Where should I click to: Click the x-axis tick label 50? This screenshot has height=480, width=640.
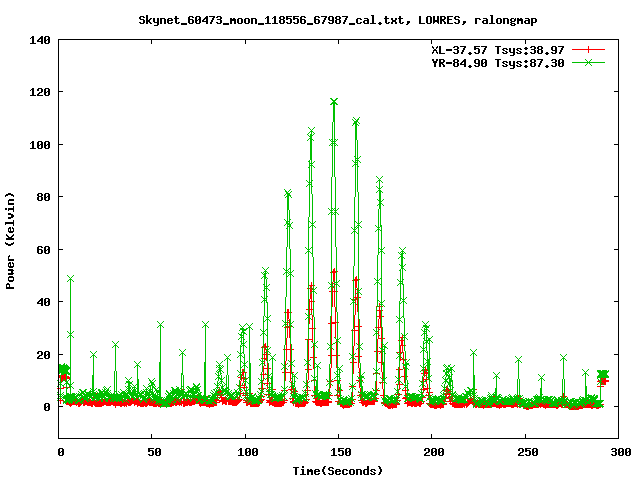click(154, 452)
